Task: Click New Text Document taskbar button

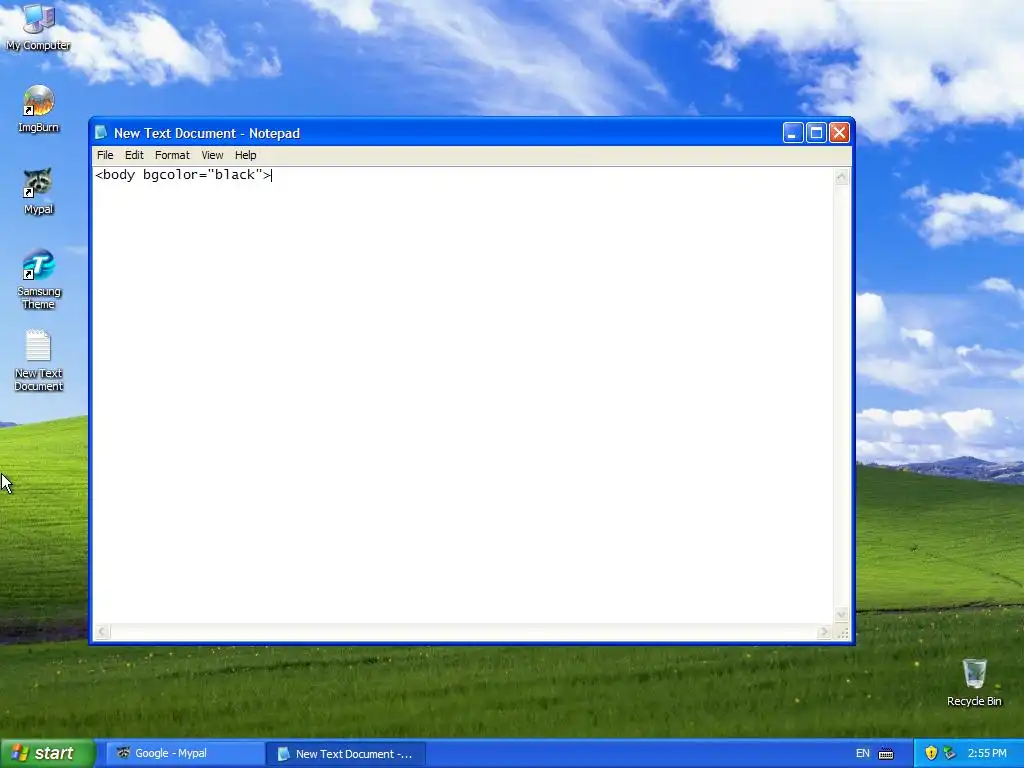Action: coord(345,754)
